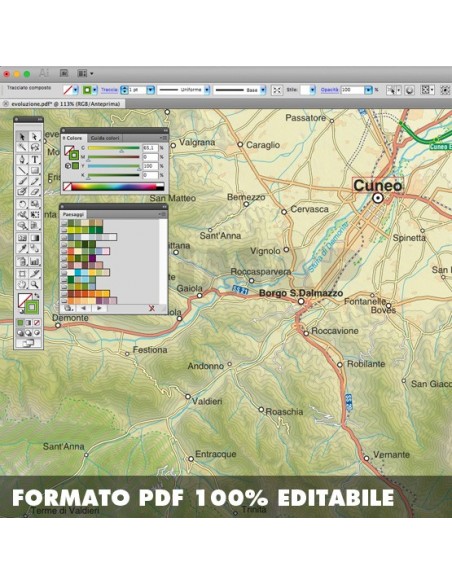Pick the Eraser tool
Image resolution: width=452 pixels, height=584 pixels.
pos(34,192)
